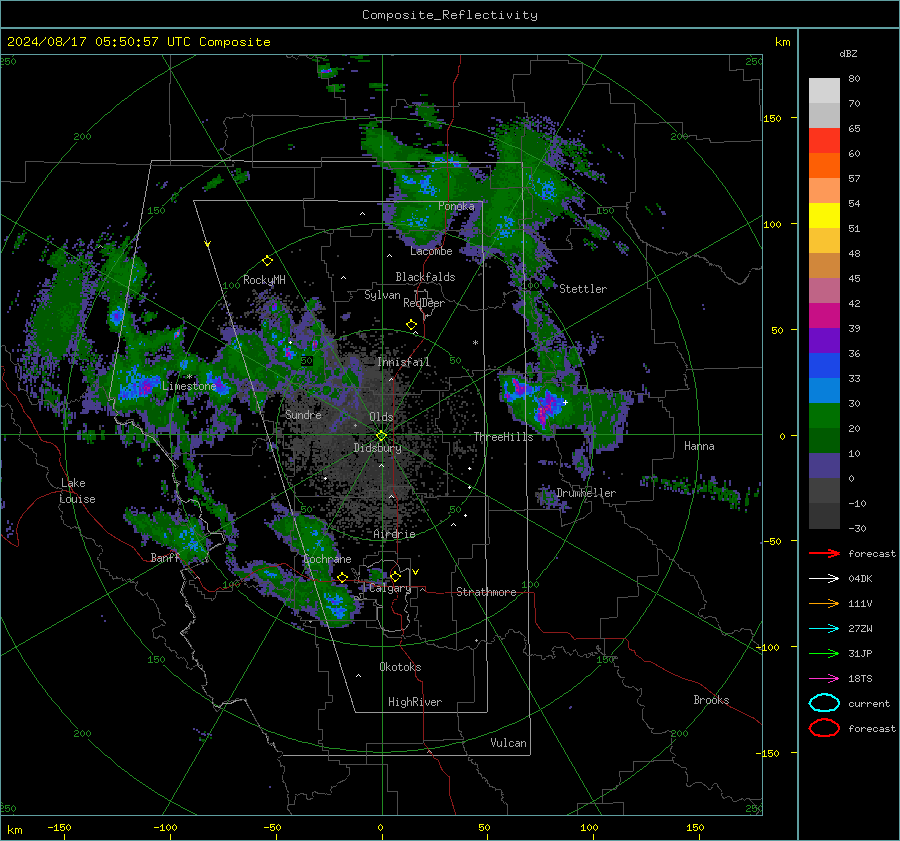Select the white swatch at 80 dBZ
Screen dimensions: 900x841
click(x=824, y=90)
